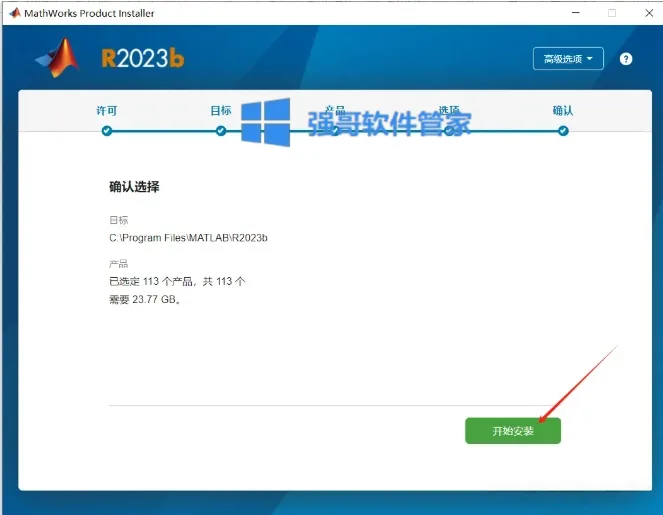Minimize the installer window
Image resolution: width=663 pixels, height=515 pixels.
pyautogui.click(x=575, y=13)
